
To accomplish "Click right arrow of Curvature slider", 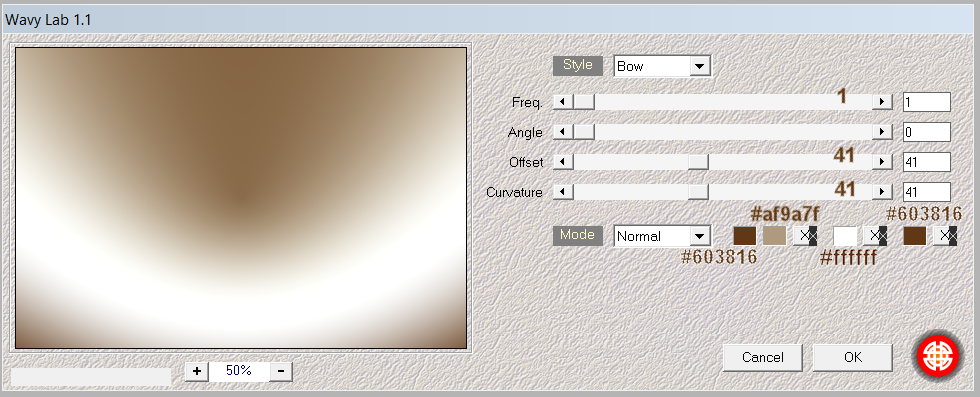I will point(882,192).
